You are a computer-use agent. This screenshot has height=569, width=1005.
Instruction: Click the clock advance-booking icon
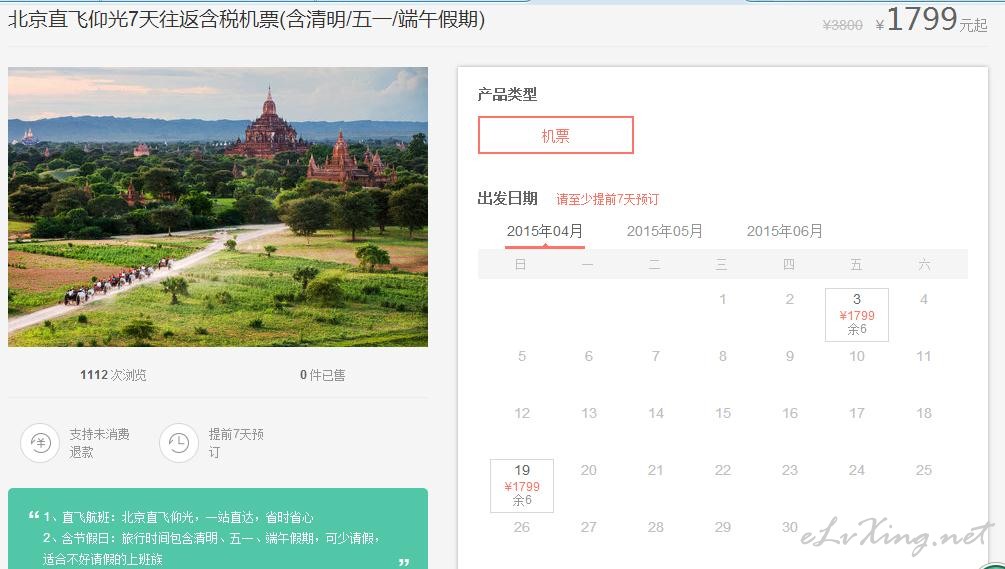click(x=179, y=443)
